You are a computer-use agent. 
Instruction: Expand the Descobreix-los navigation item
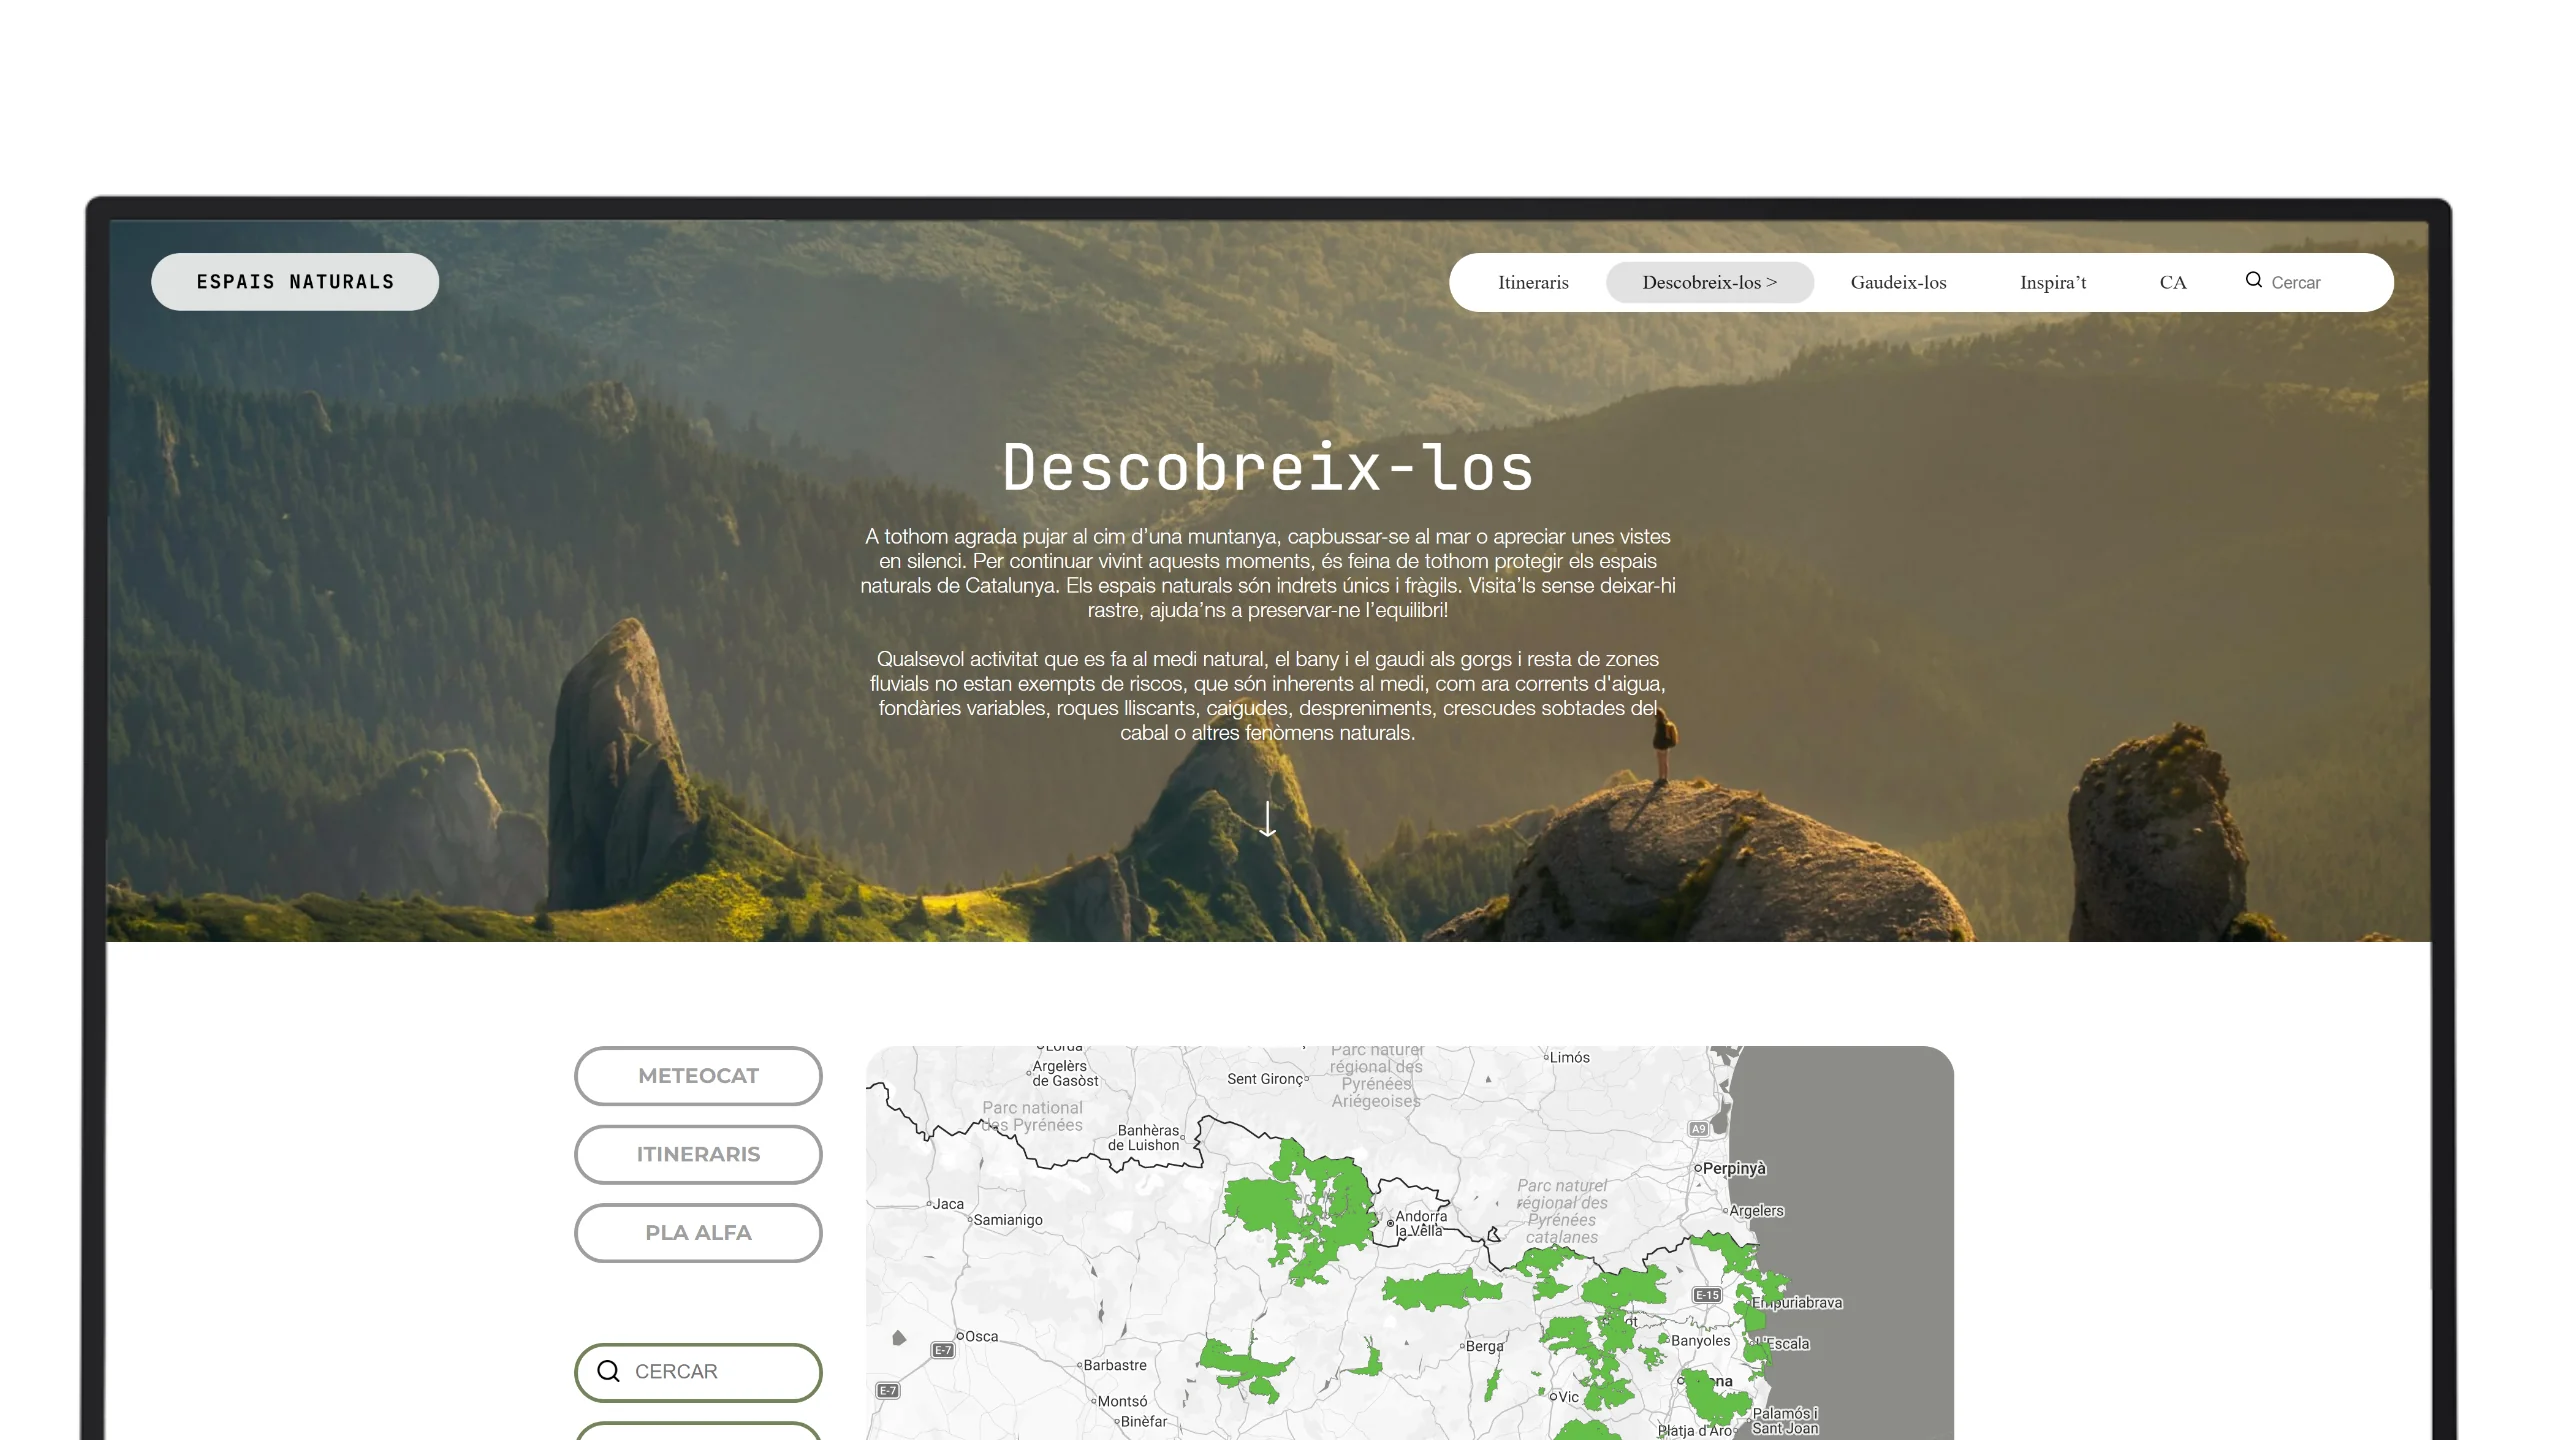[x=1709, y=283]
